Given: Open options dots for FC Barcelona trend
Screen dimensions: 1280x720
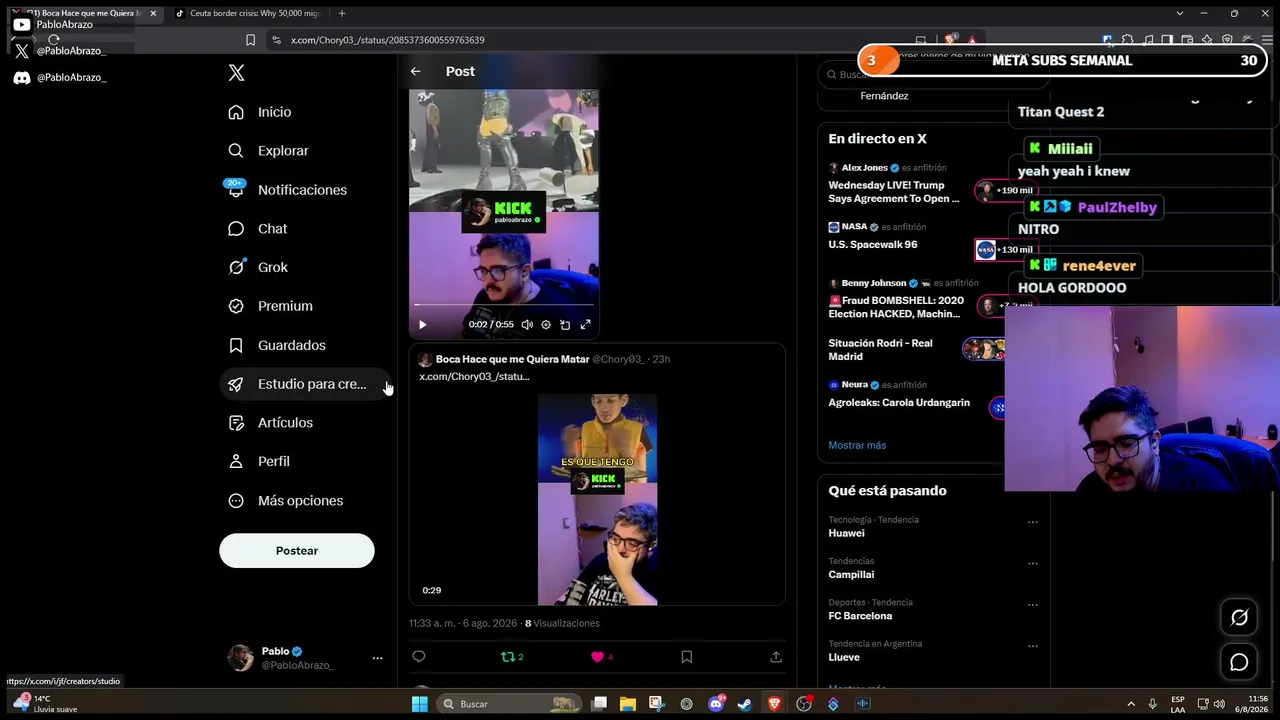Looking at the screenshot, I should coord(1032,605).
